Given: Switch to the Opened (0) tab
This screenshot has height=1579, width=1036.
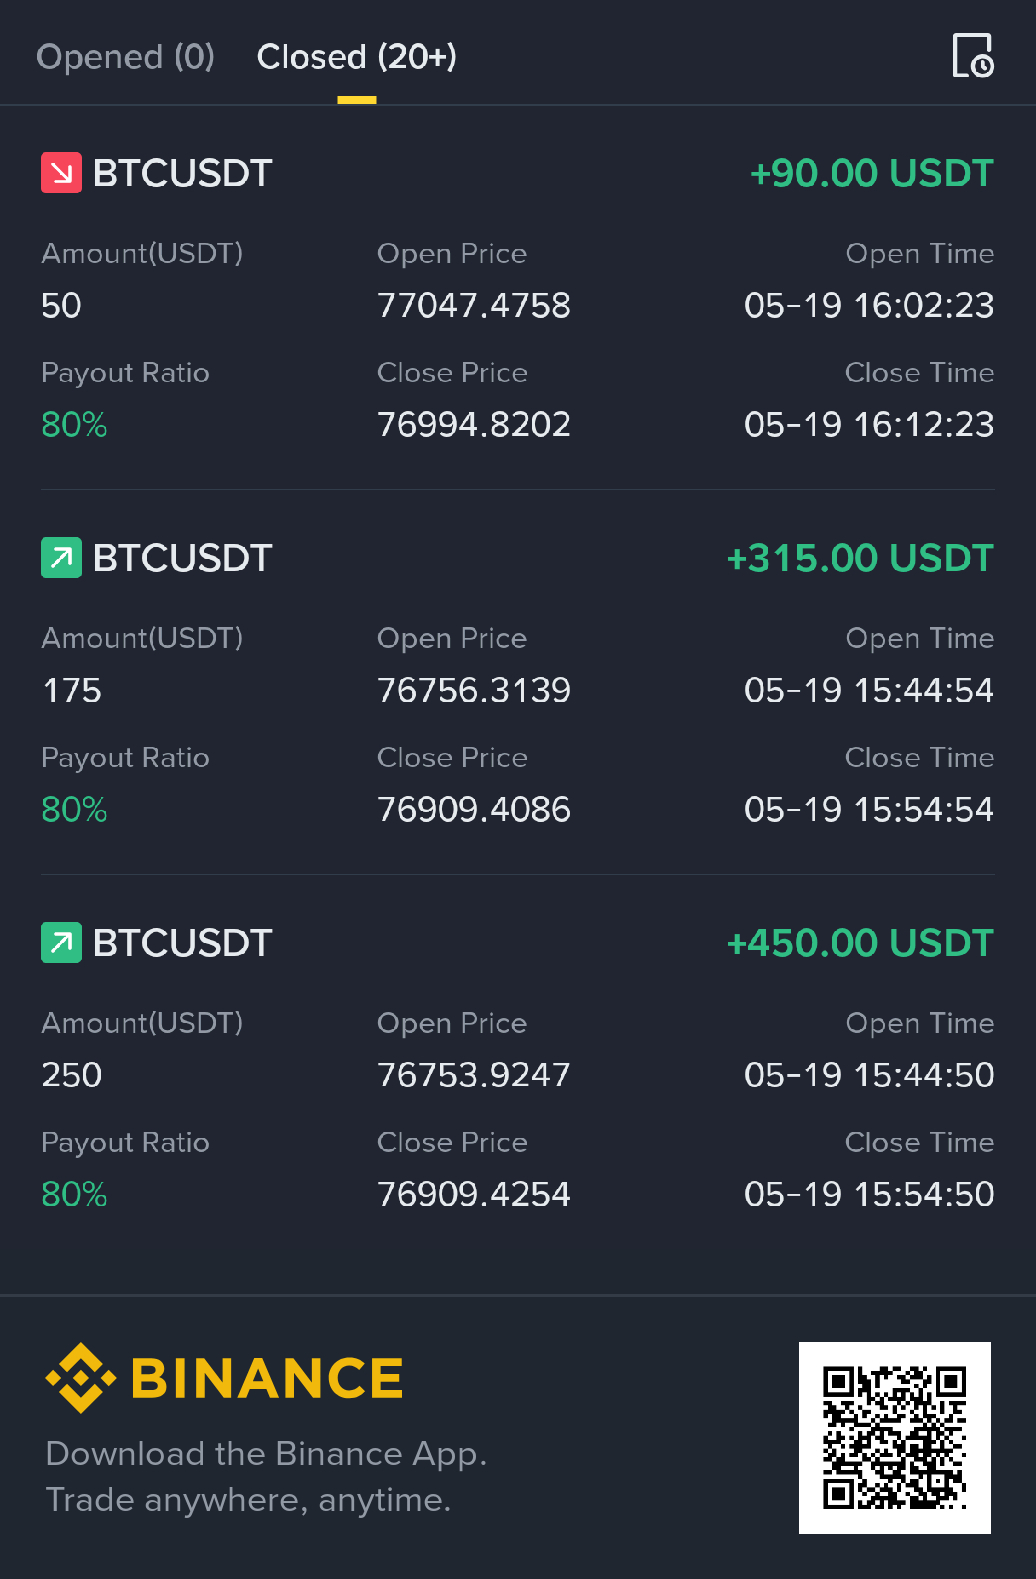Looking at the screenshot, I should pyautogui.click(x=126, y=57).
